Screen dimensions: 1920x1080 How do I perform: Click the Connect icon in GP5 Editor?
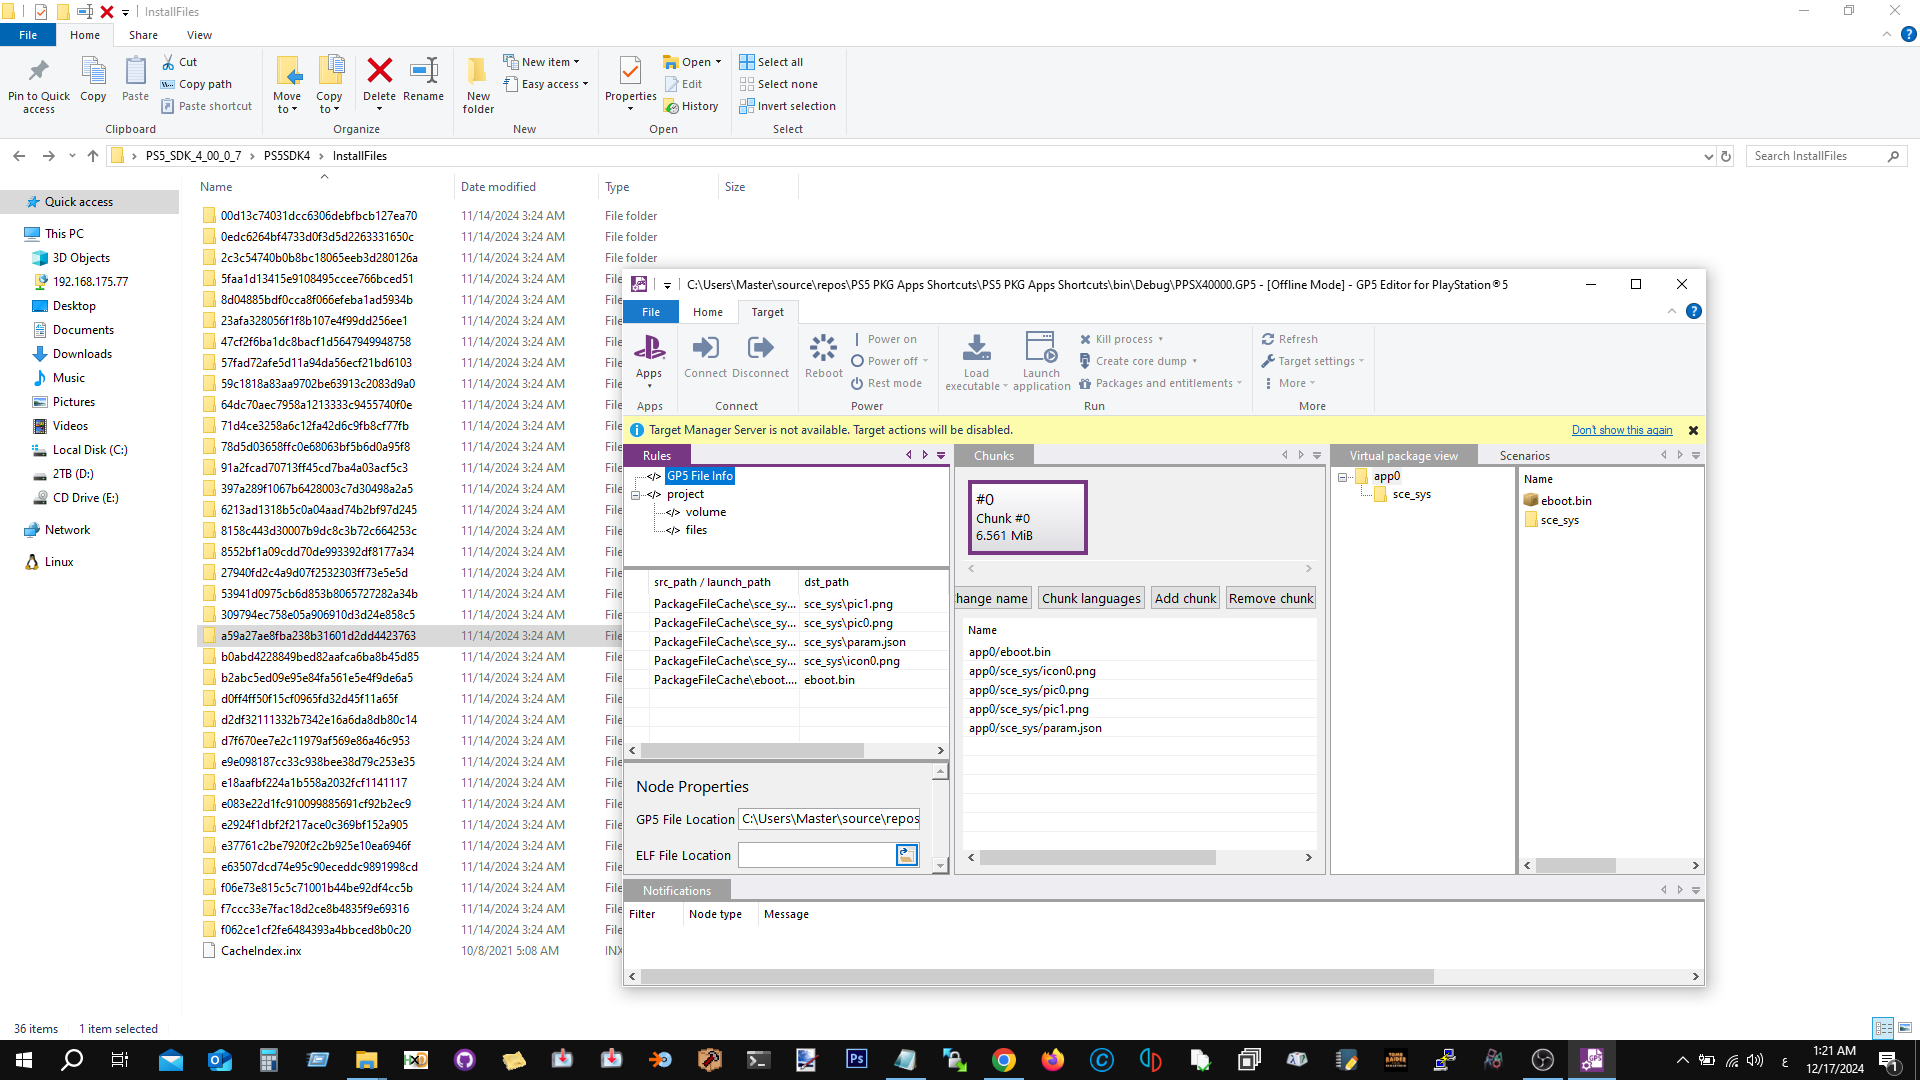pyautogui.click(x=705, y=350)
